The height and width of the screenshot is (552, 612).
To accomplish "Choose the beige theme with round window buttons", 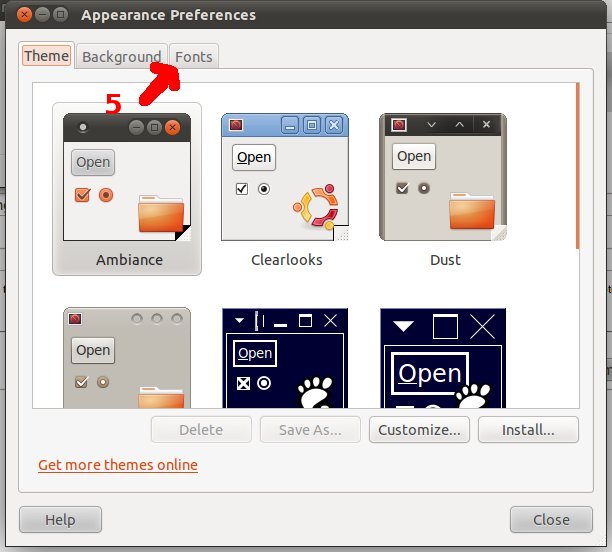I will (x=127, y=358).
